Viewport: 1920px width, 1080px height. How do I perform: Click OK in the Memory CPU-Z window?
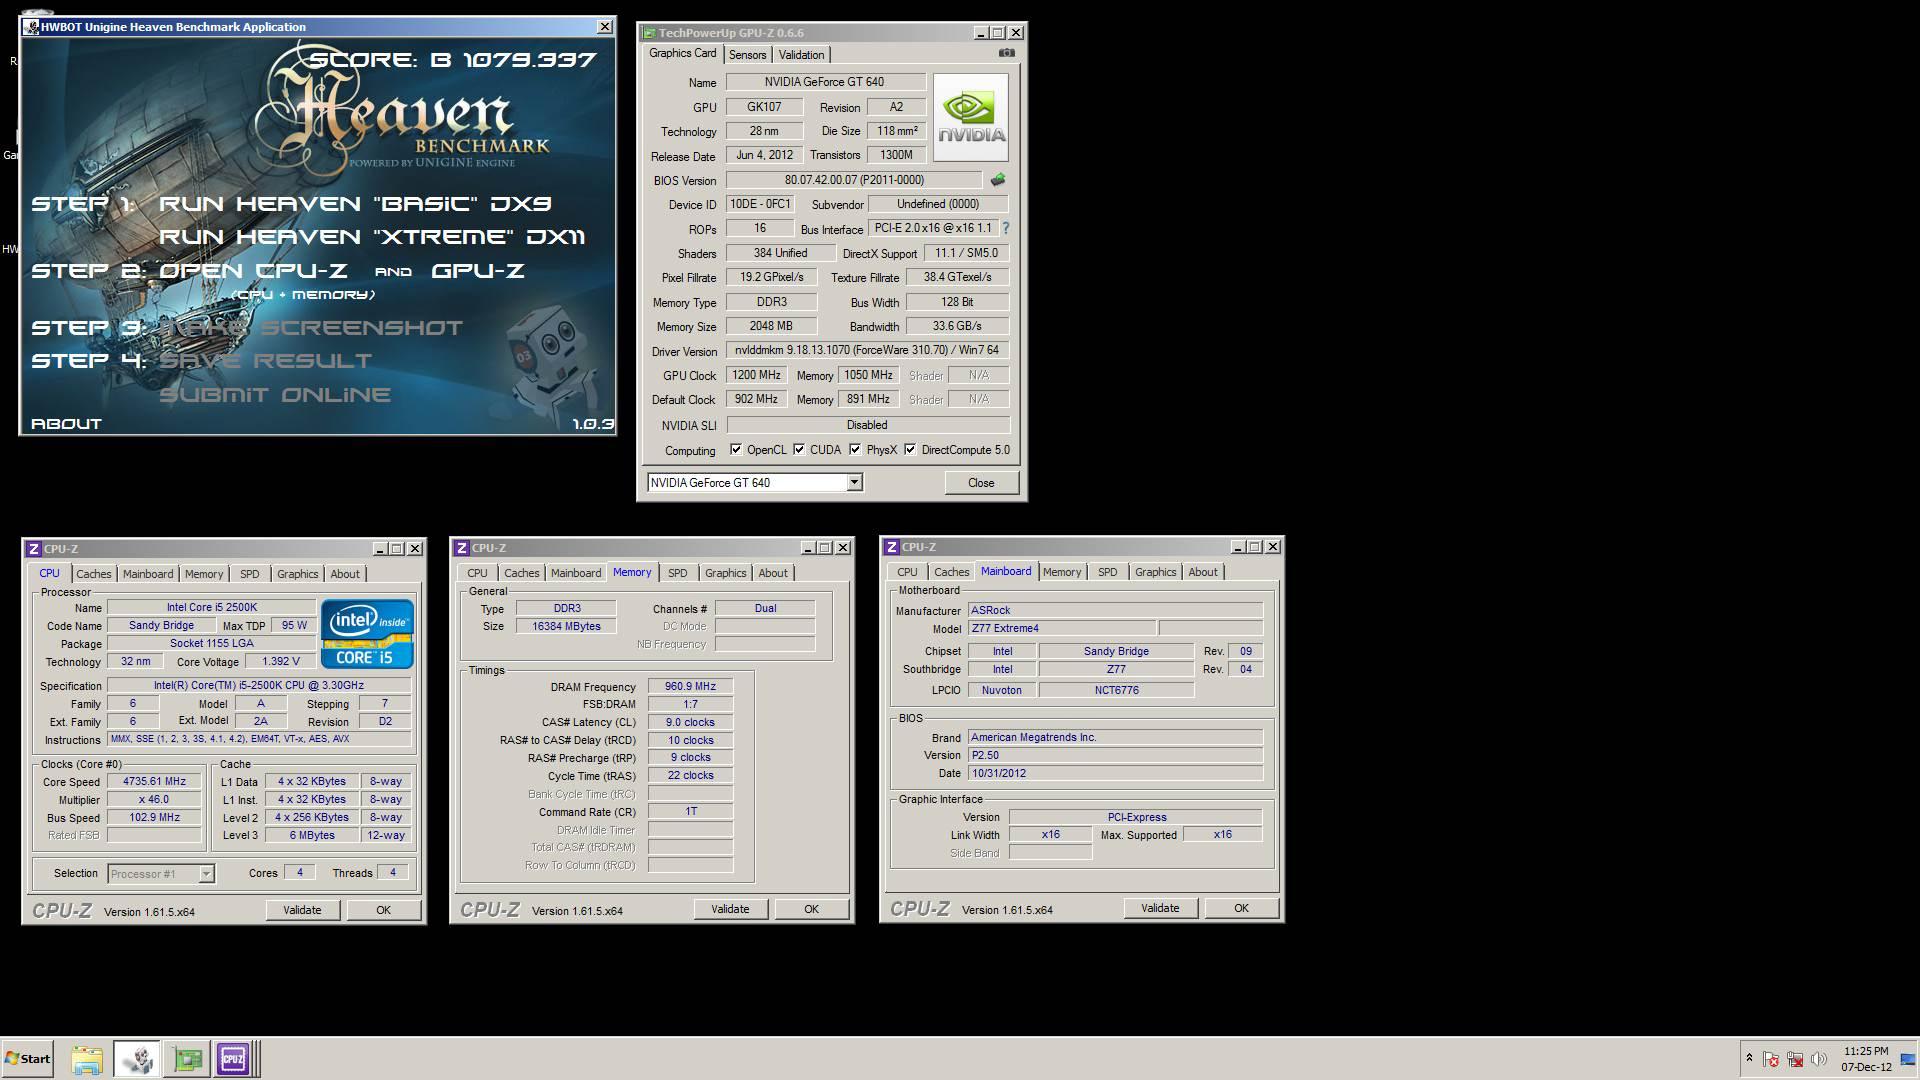coord(811,909)
